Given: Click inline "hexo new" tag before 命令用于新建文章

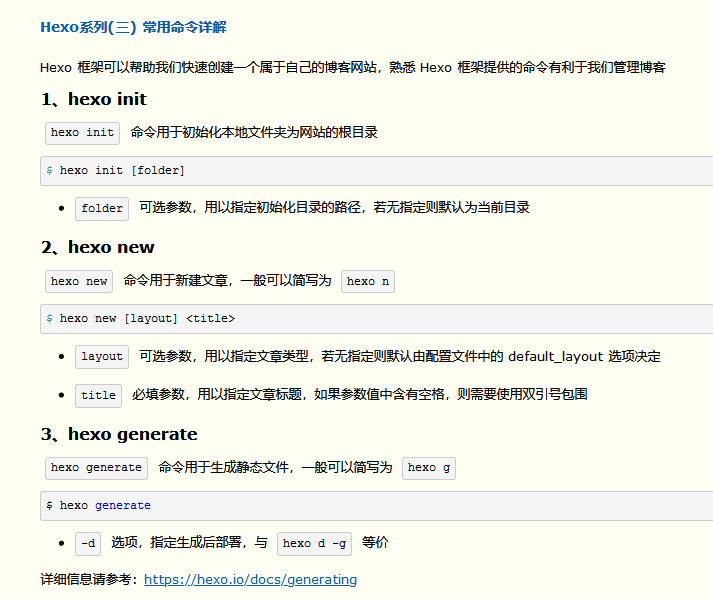Looking at the screenshot, I should coord(79,281).
